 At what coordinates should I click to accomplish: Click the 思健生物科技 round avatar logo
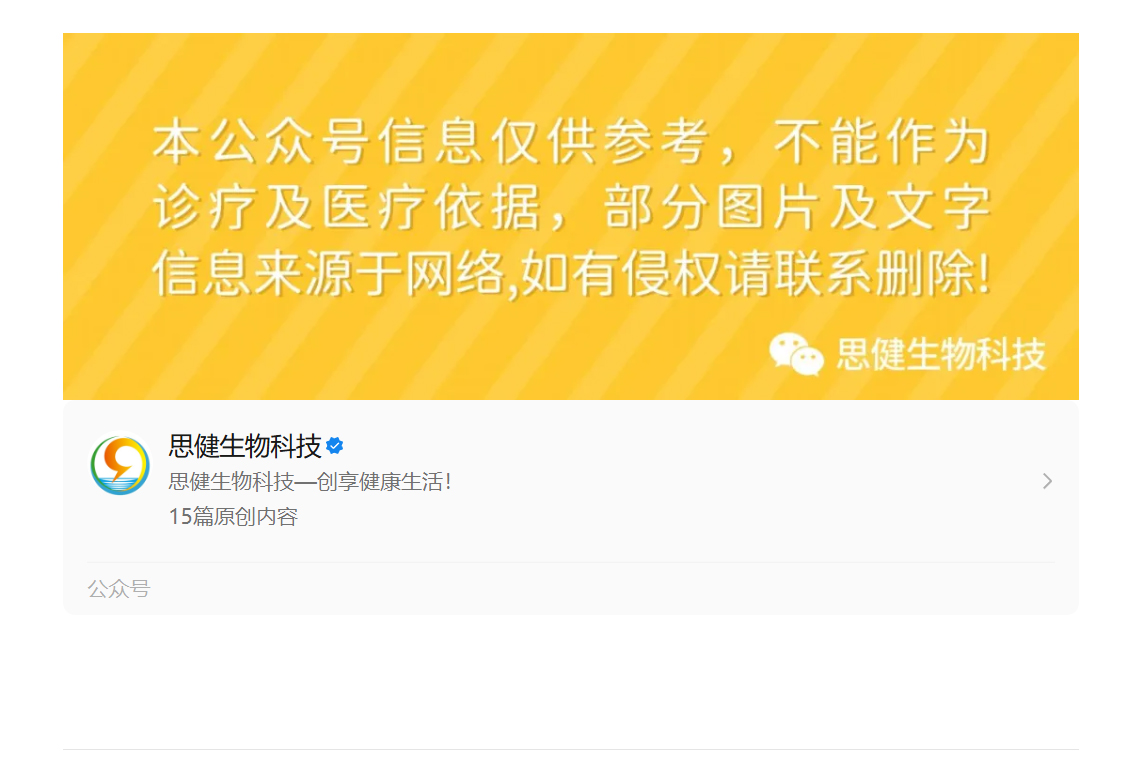pos(120,465)
